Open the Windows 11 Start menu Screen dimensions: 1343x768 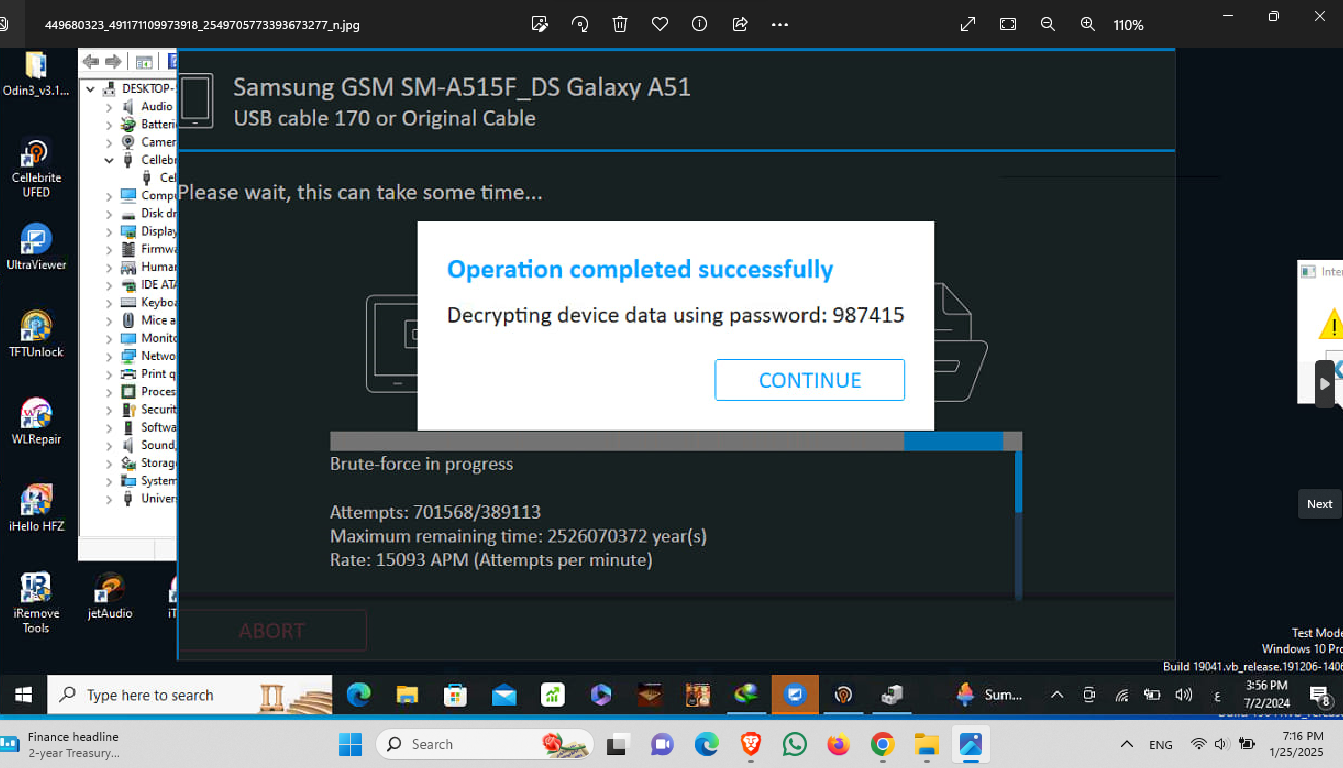[351, 744]
